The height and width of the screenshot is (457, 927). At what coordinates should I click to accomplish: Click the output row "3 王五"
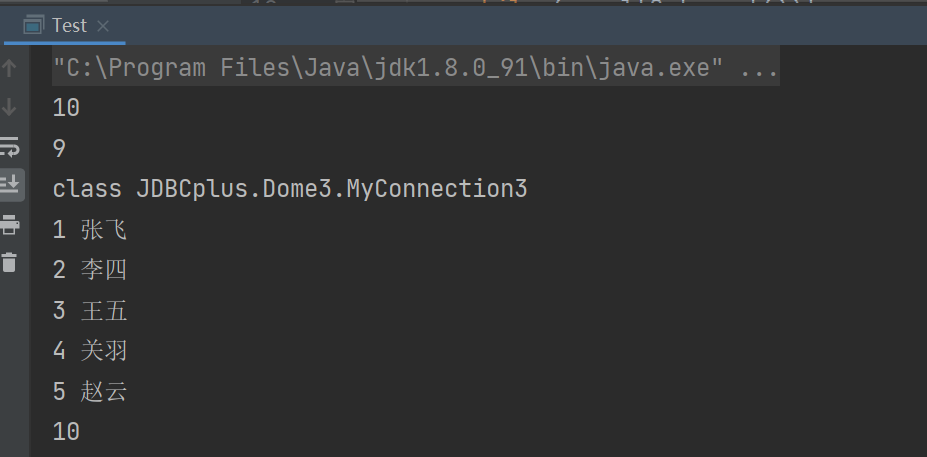(90, 311)
